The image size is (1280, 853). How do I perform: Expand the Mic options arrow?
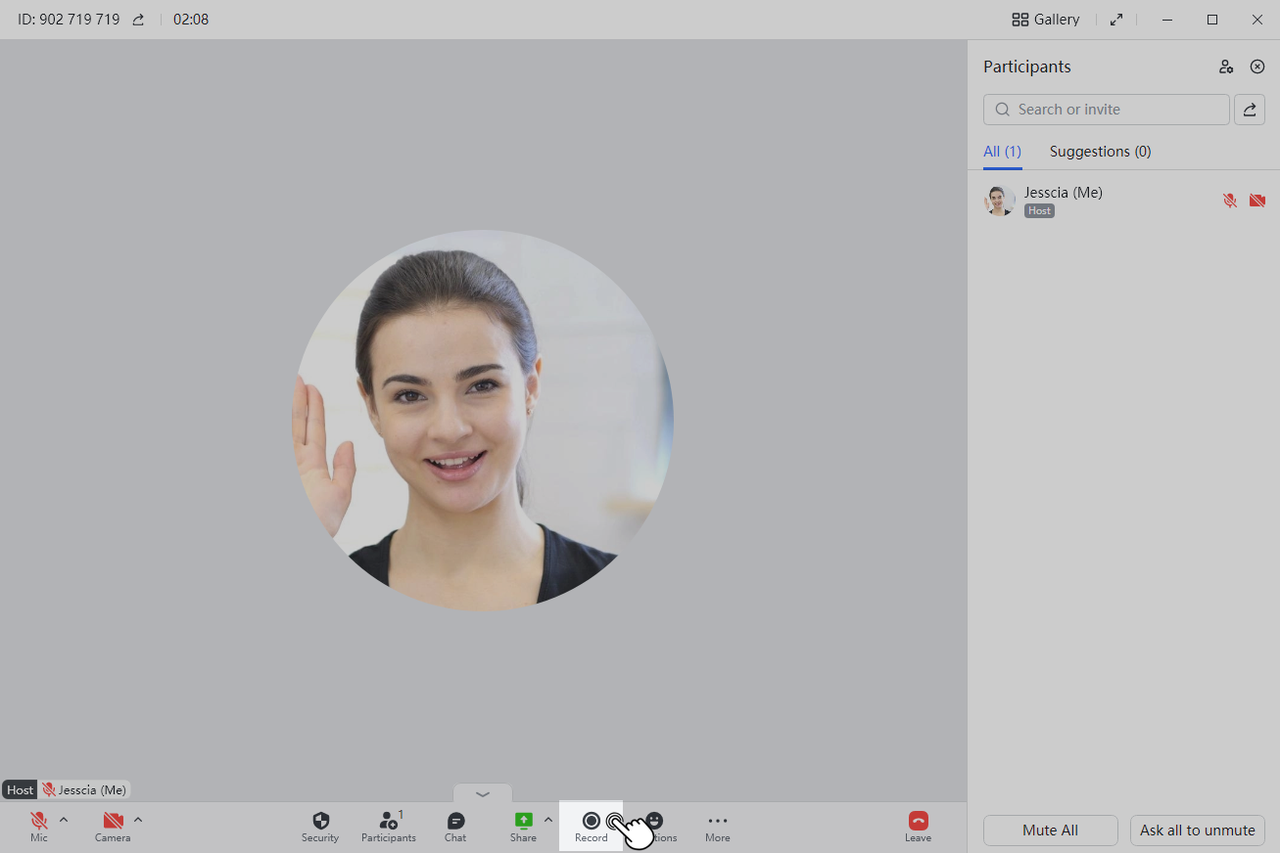click(64, 820)
